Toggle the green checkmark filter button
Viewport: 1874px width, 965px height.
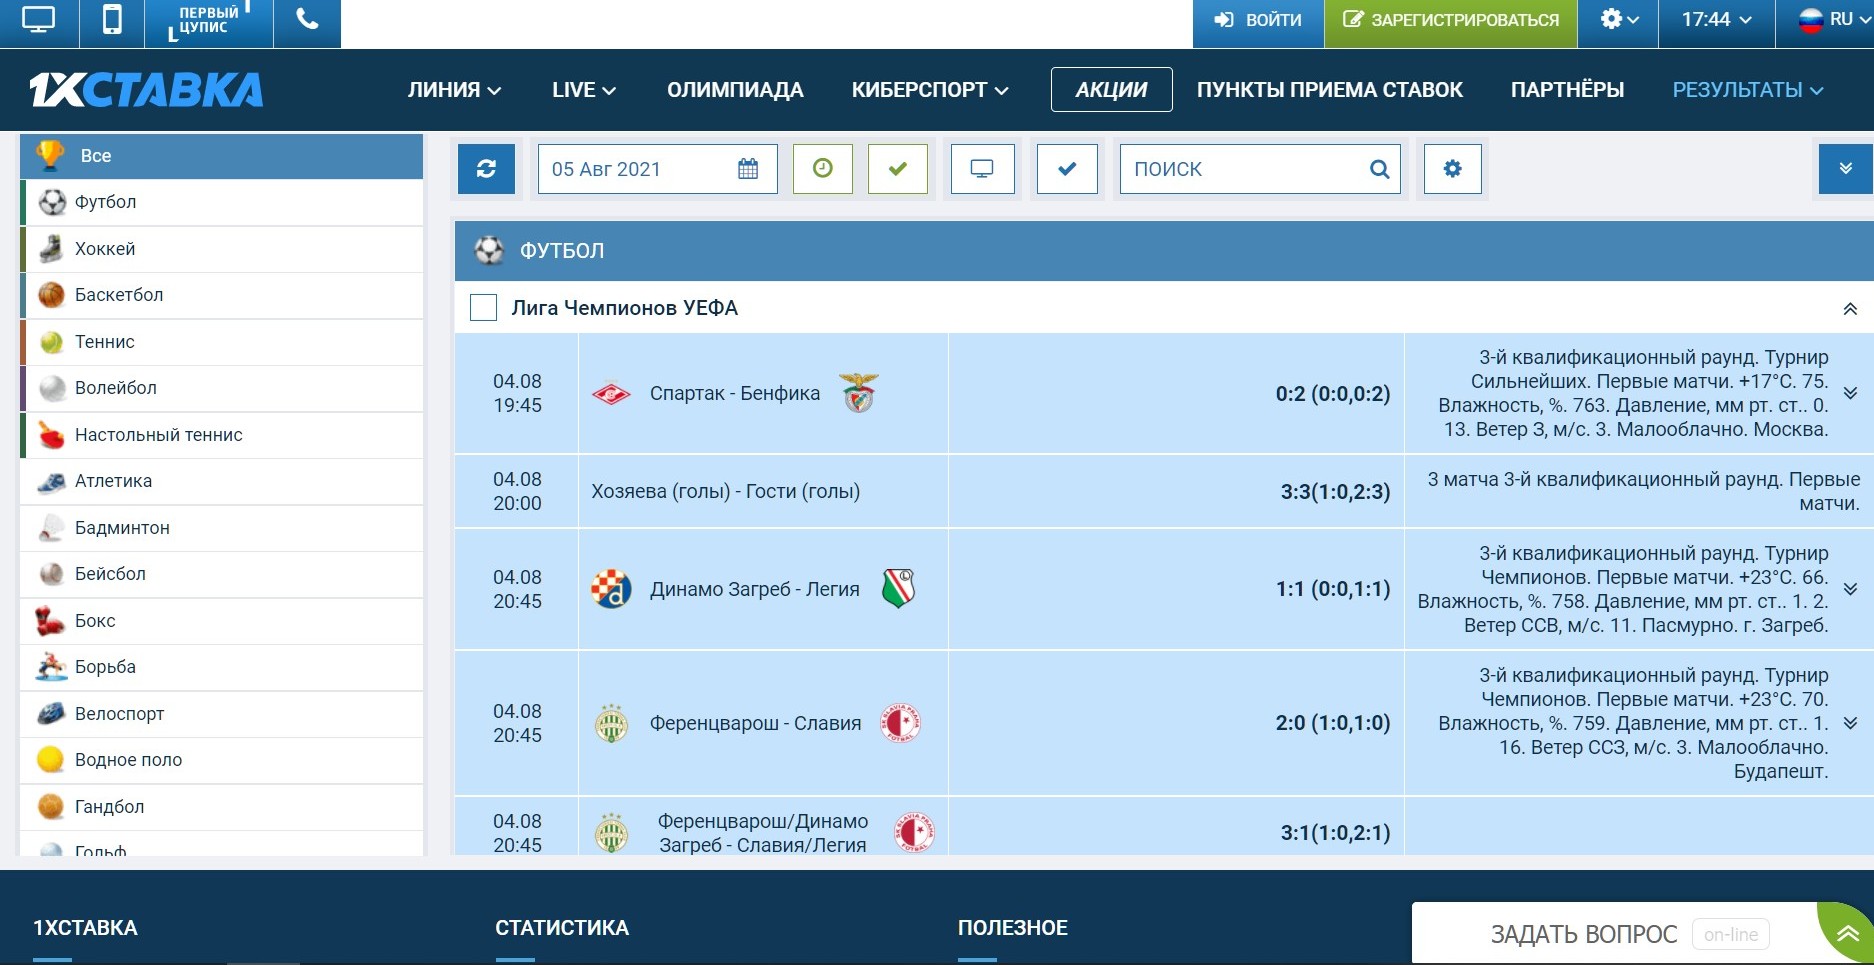(898, 169)
